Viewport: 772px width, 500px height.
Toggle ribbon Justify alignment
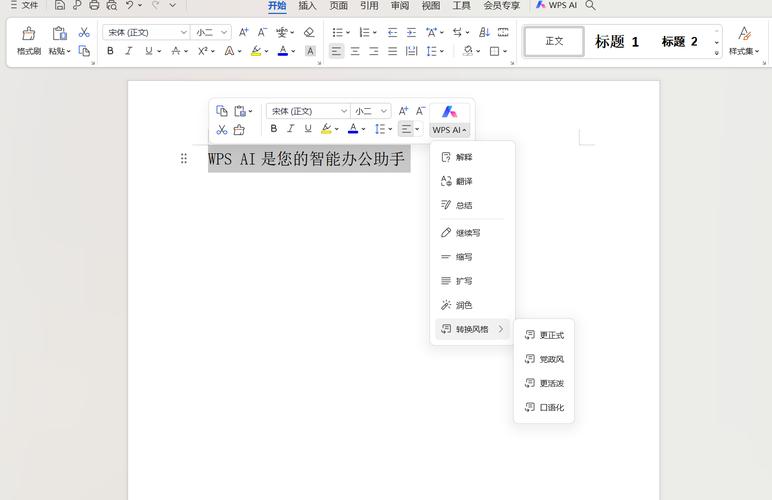pos(392,51)
